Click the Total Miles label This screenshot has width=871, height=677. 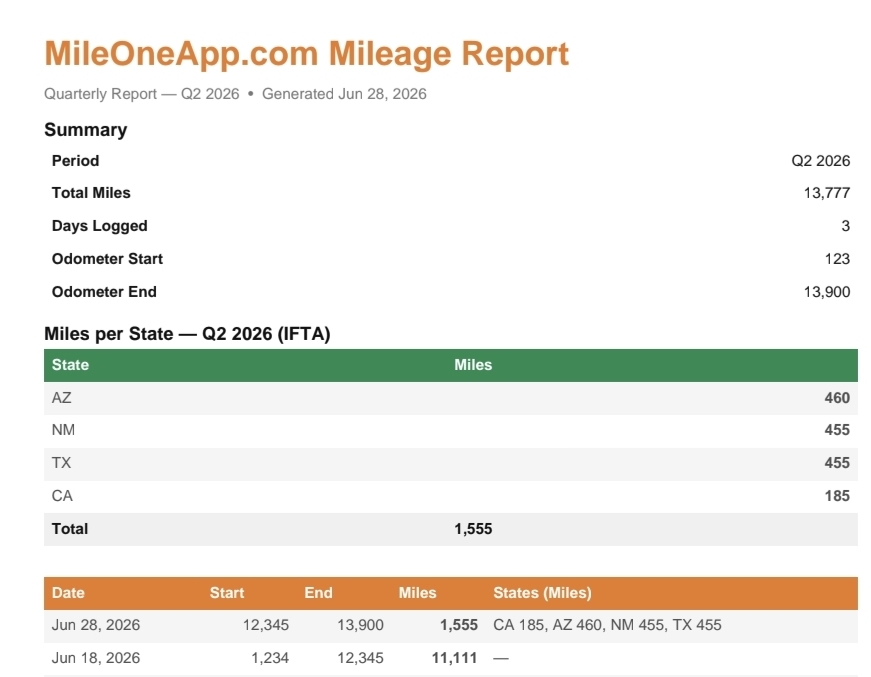click(91, 193)
